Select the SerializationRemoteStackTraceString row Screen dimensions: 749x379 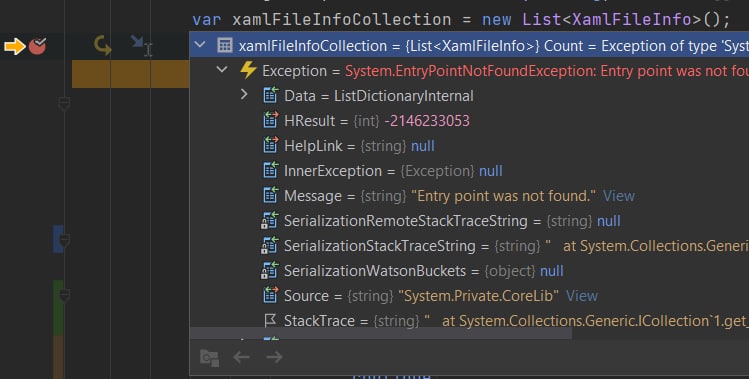coord(469,221)
